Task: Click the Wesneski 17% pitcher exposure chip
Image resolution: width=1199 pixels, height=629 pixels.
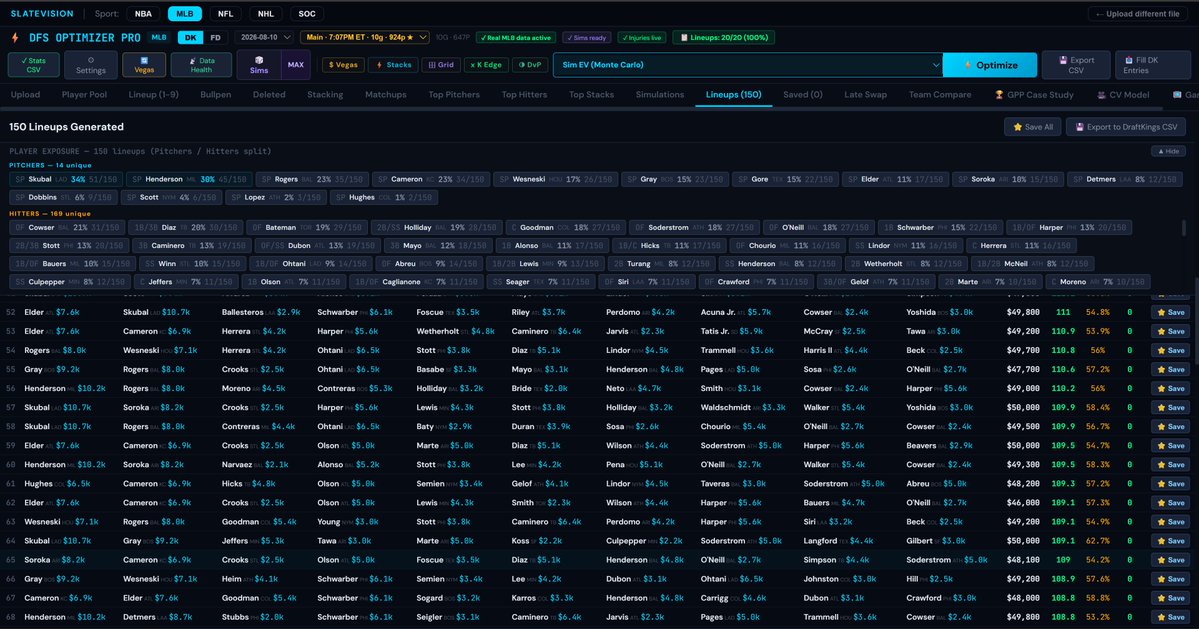Action: pyautogui.click(x=555, y=180)
